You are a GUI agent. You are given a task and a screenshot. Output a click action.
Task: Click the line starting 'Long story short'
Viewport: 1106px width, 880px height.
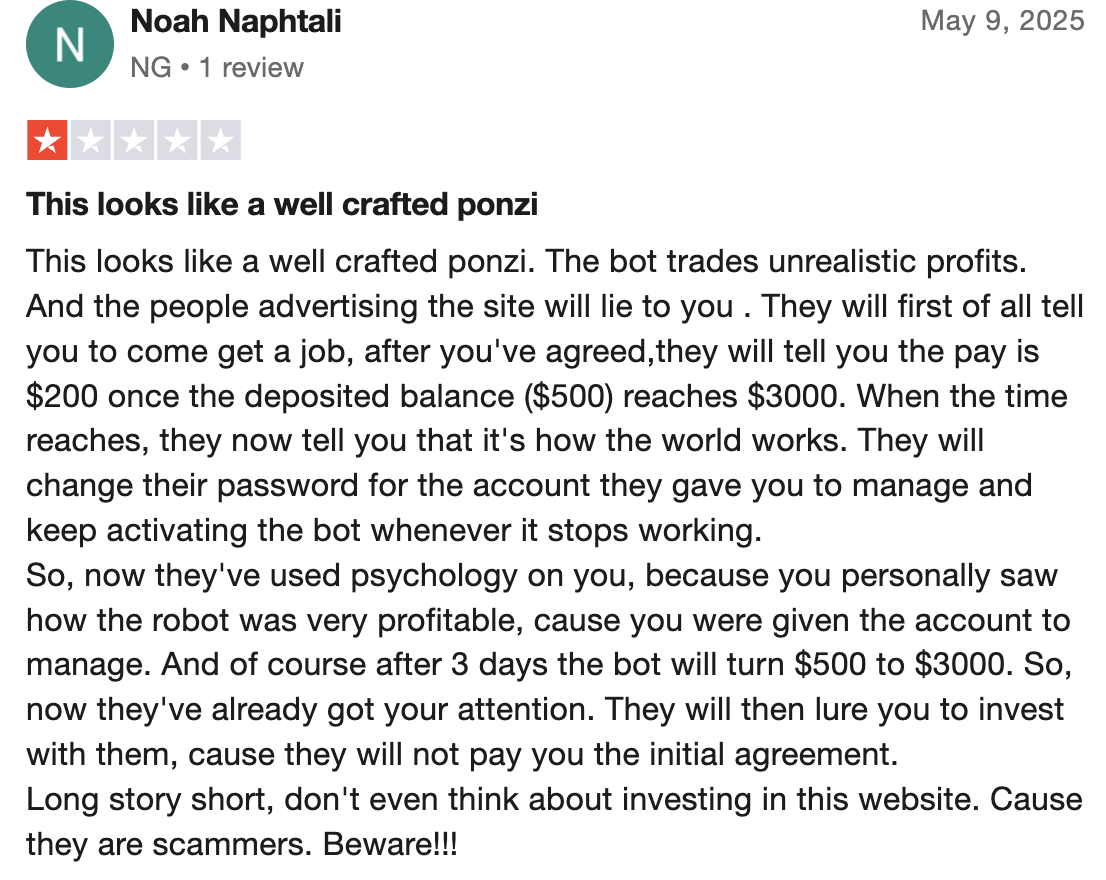coord(554,800)
